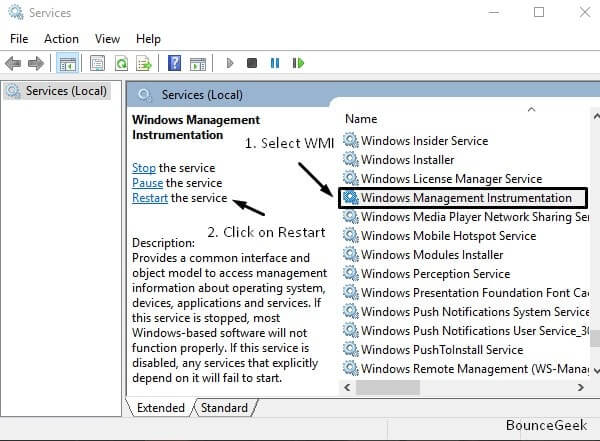Close the Services window

click(x=585, y=12)
